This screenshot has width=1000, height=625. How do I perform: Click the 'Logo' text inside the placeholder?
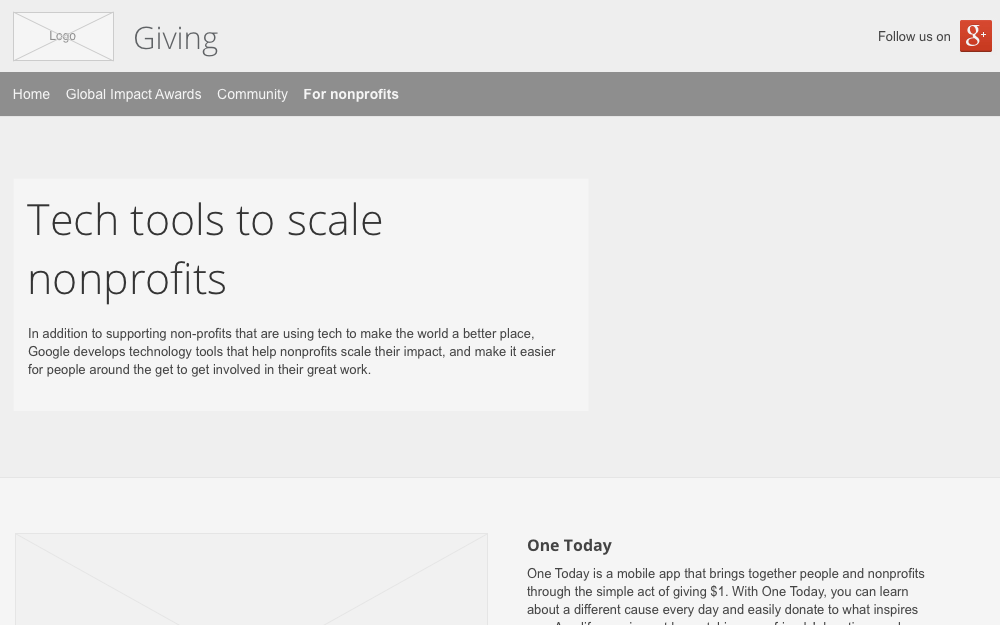62,36
